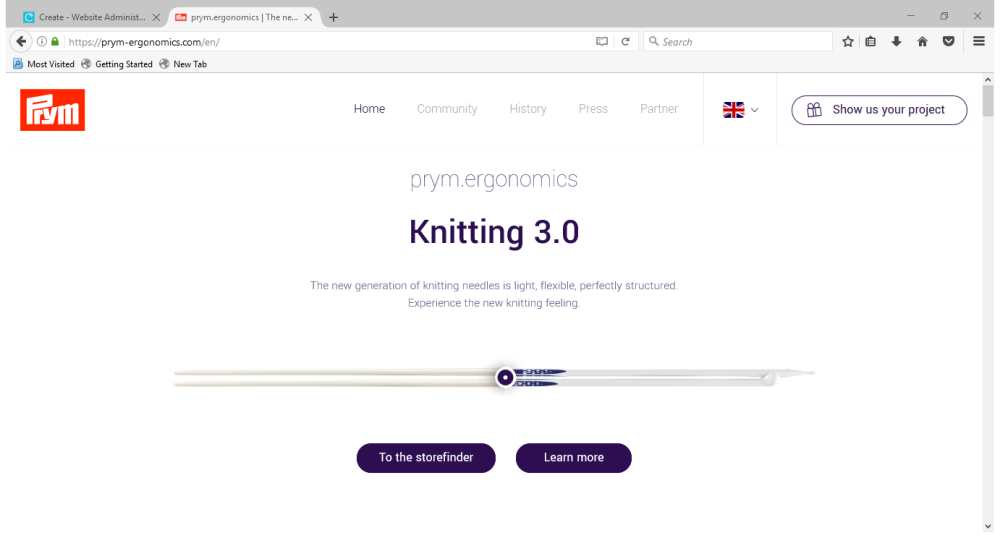Close the prym.ergonomics tab
This screenshot has height=538, width=1000.
(x=308, y=17)
